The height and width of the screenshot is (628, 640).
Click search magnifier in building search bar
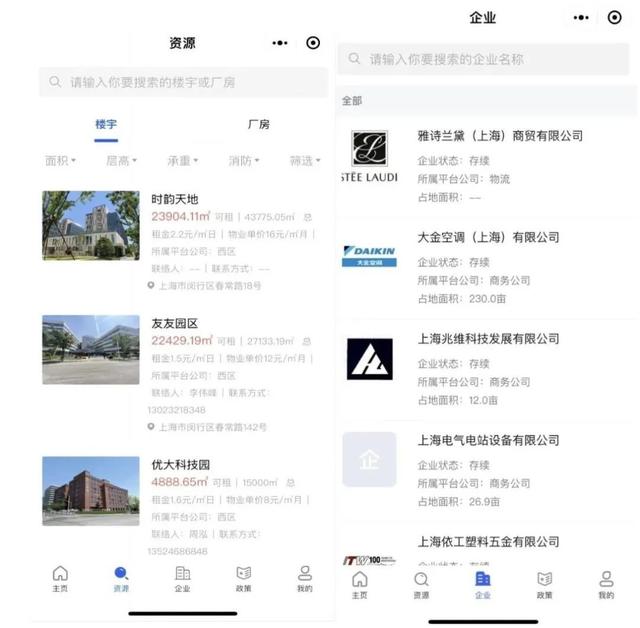55,82
